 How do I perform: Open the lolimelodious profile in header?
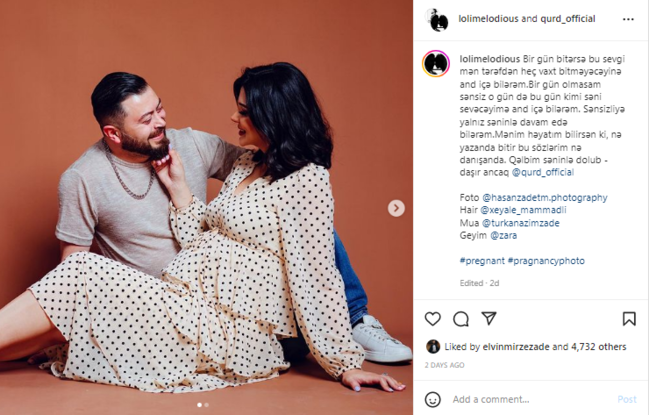click(488, 19)
